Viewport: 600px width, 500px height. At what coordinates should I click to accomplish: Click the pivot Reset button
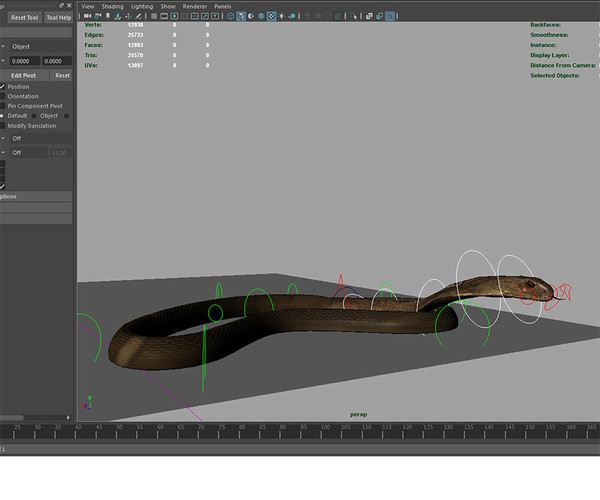point(62,75)
